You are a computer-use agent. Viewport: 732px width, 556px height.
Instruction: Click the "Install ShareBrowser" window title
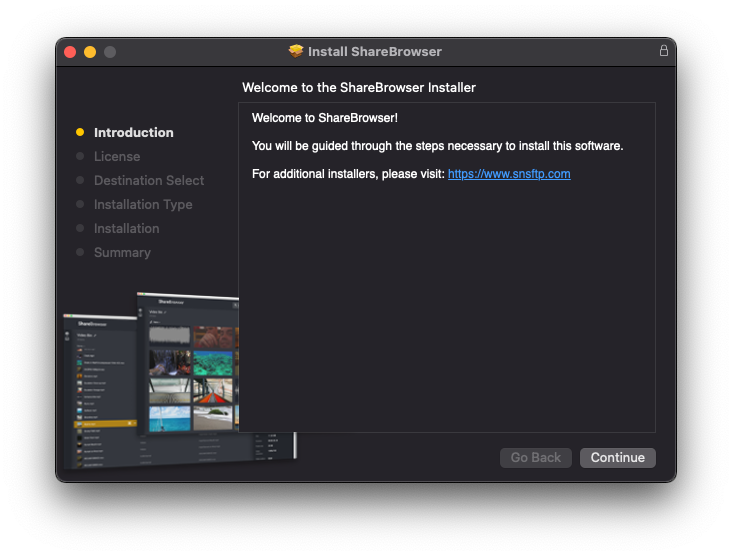[374, 51]
